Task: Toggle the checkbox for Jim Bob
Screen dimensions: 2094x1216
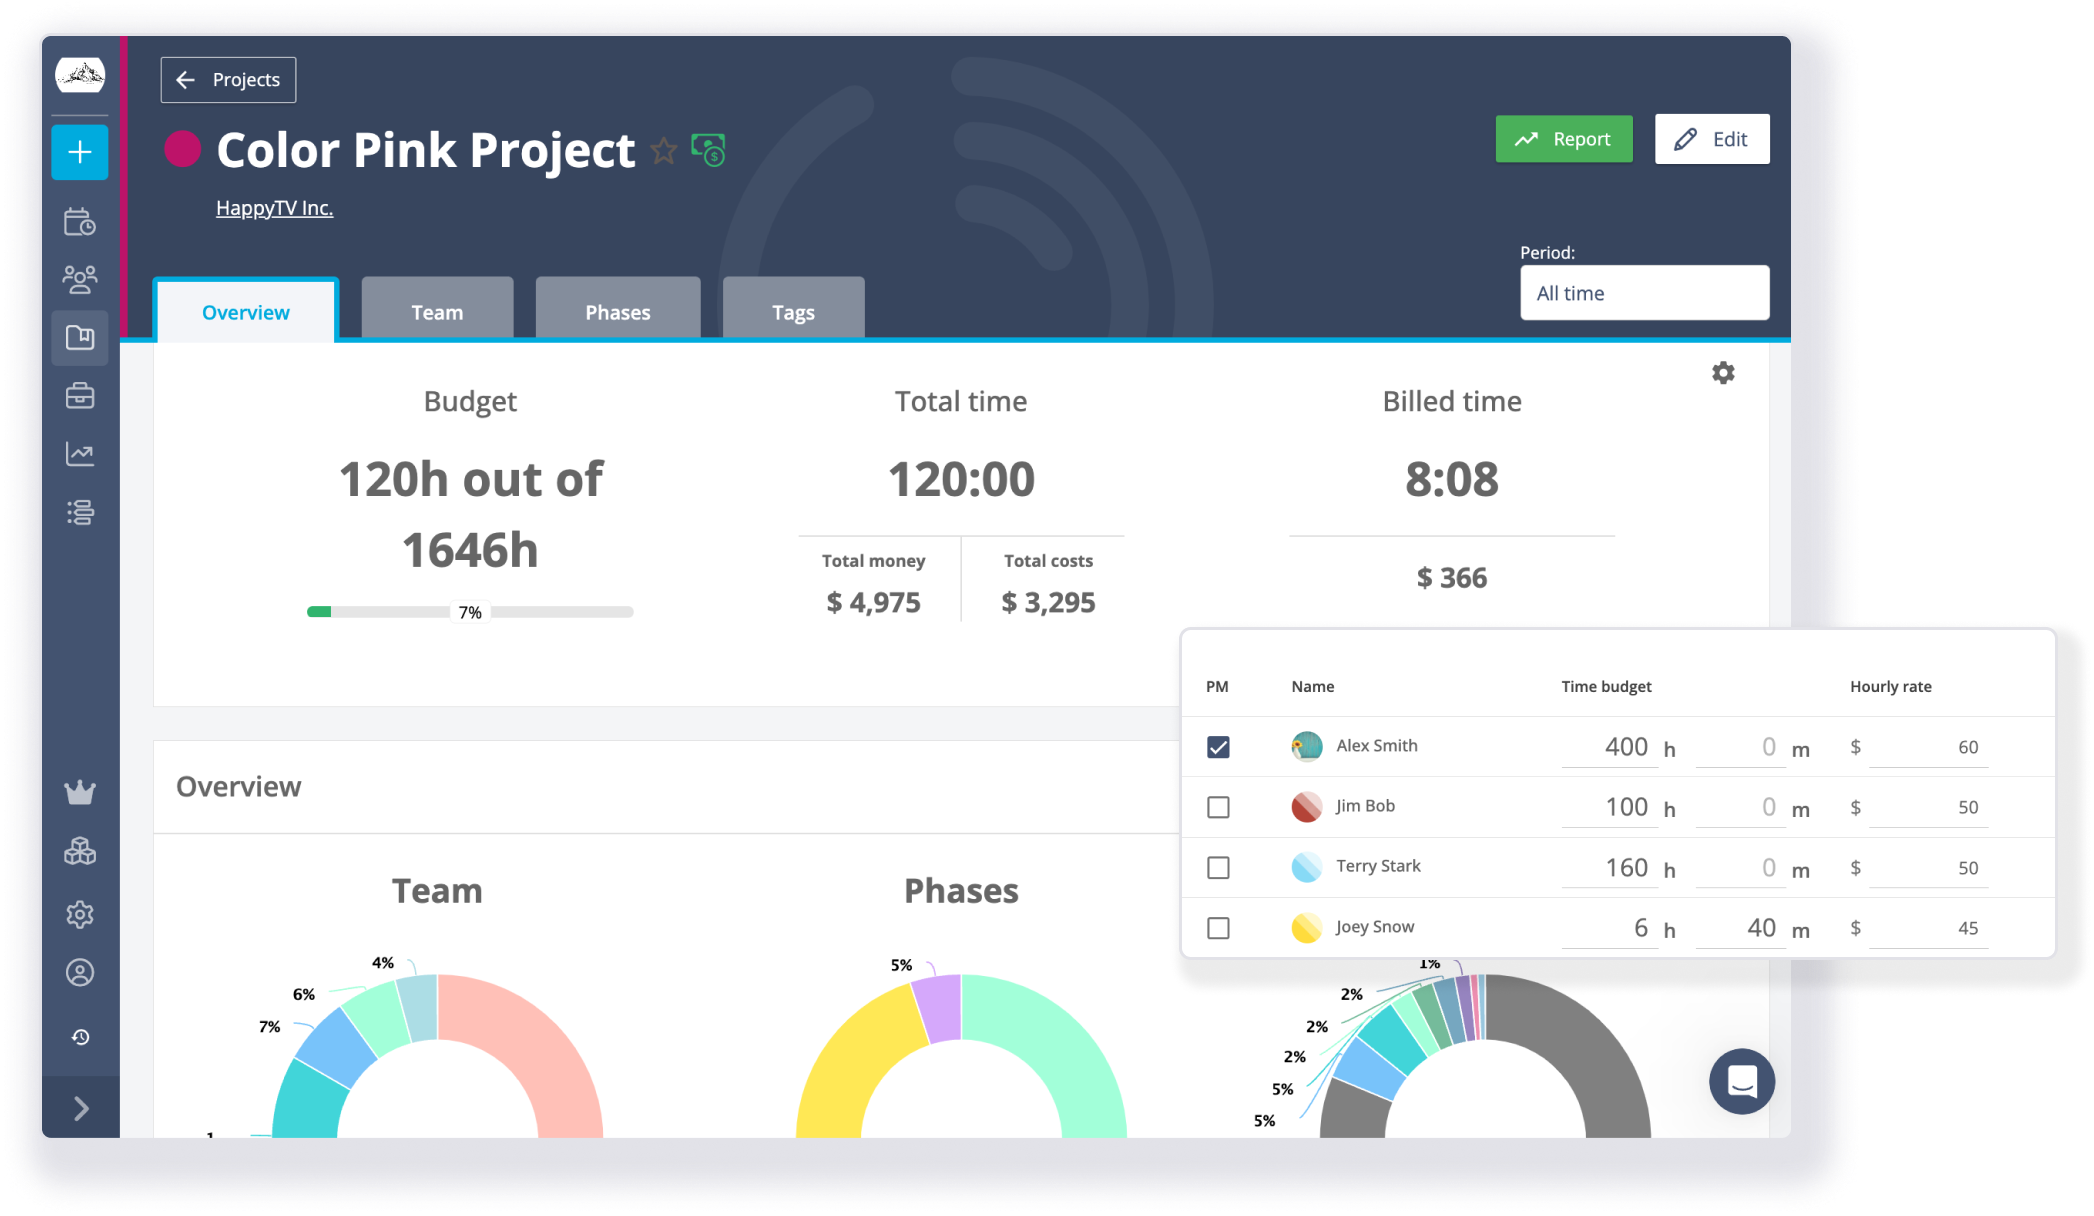Action: [1218, 805]
